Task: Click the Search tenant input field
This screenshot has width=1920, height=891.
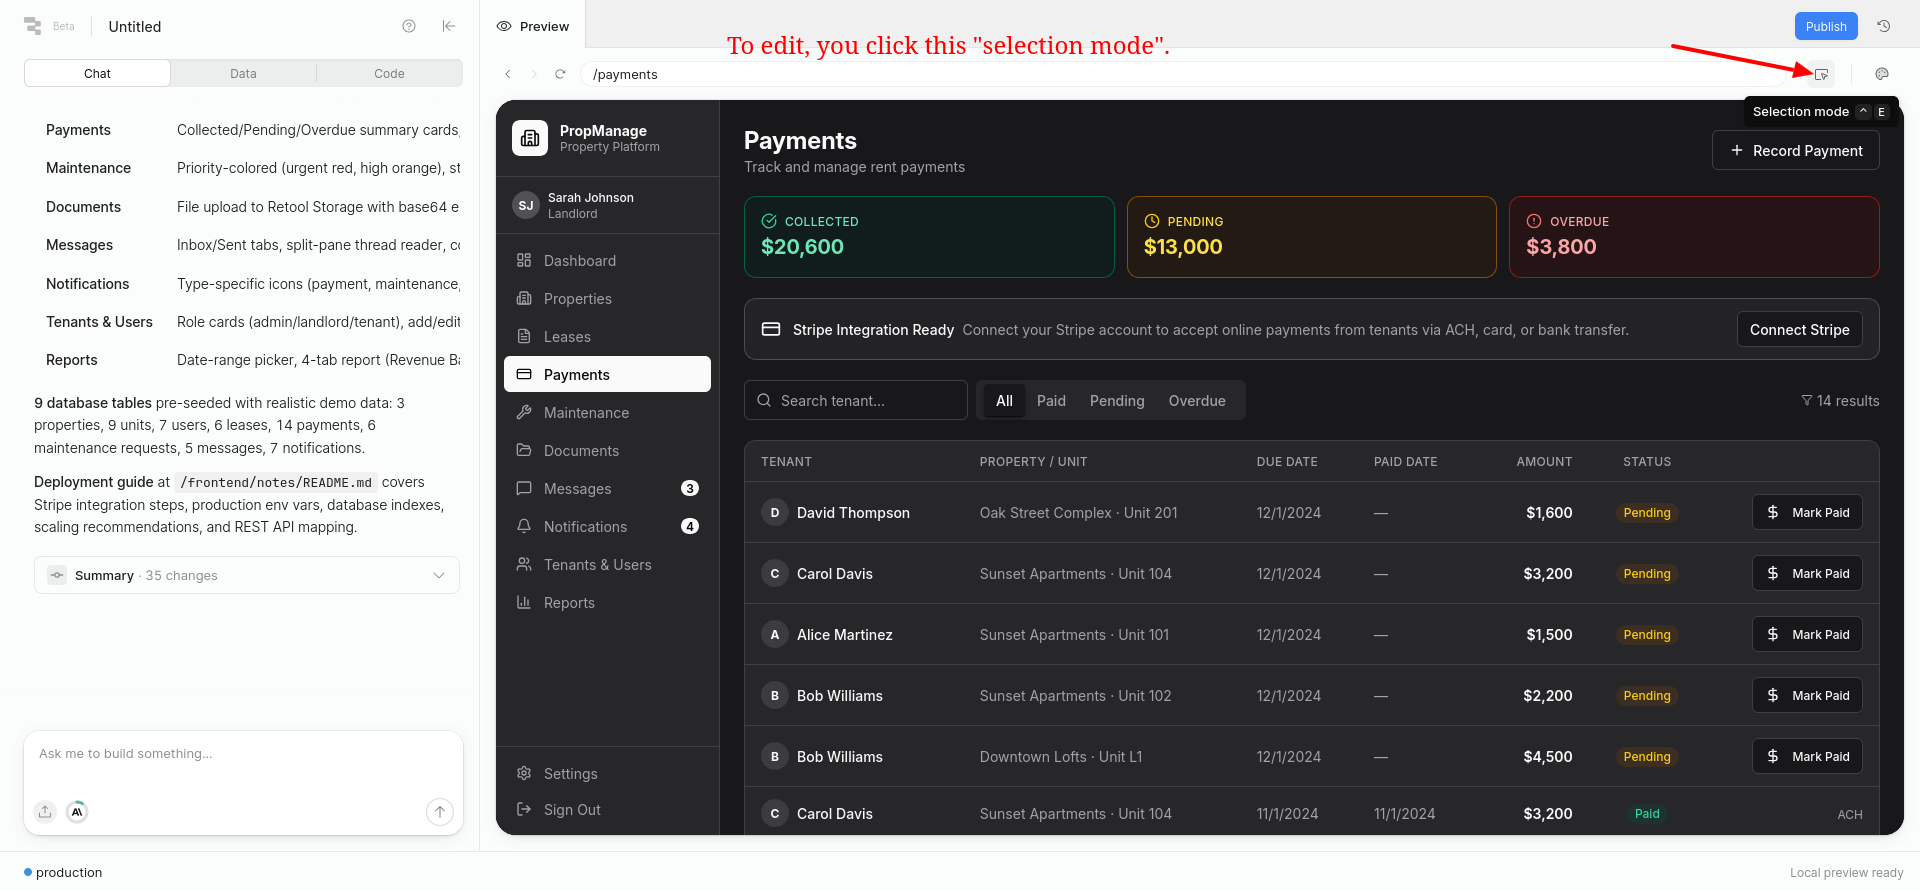Action: click(x=856, y=400)
